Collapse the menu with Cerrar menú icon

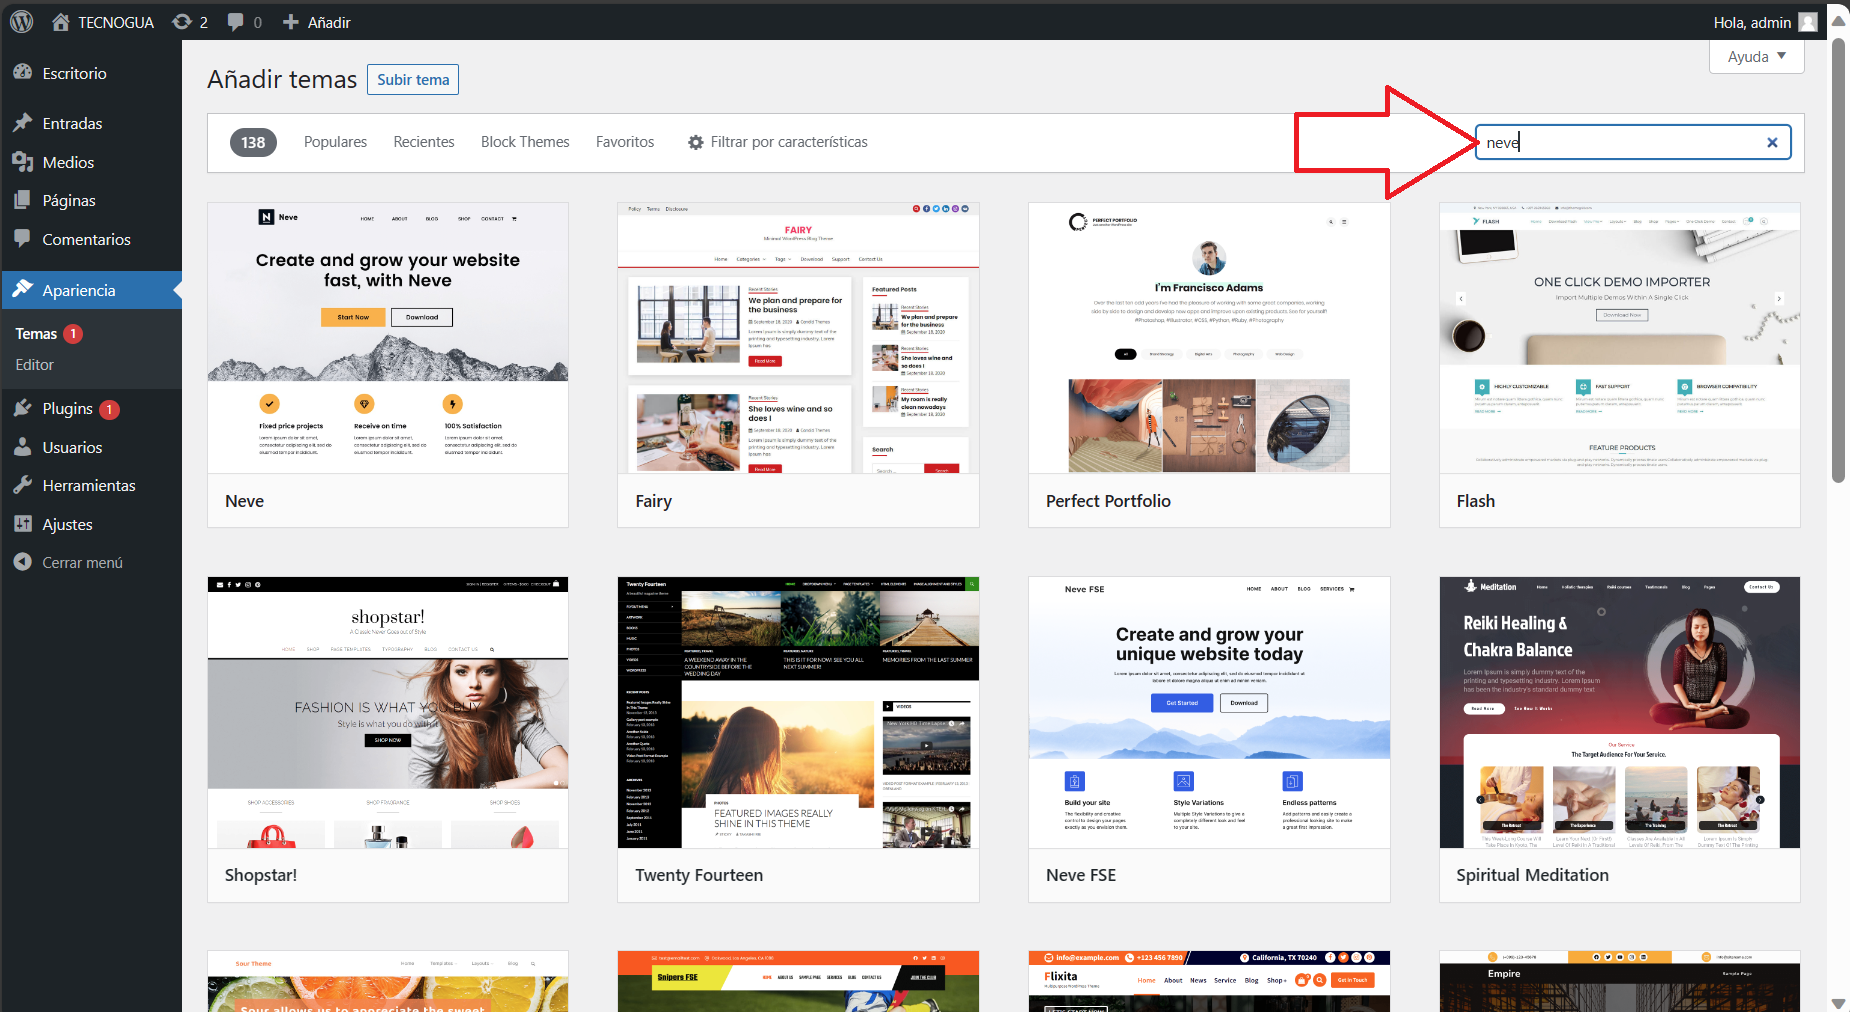(x=22, y=562)
